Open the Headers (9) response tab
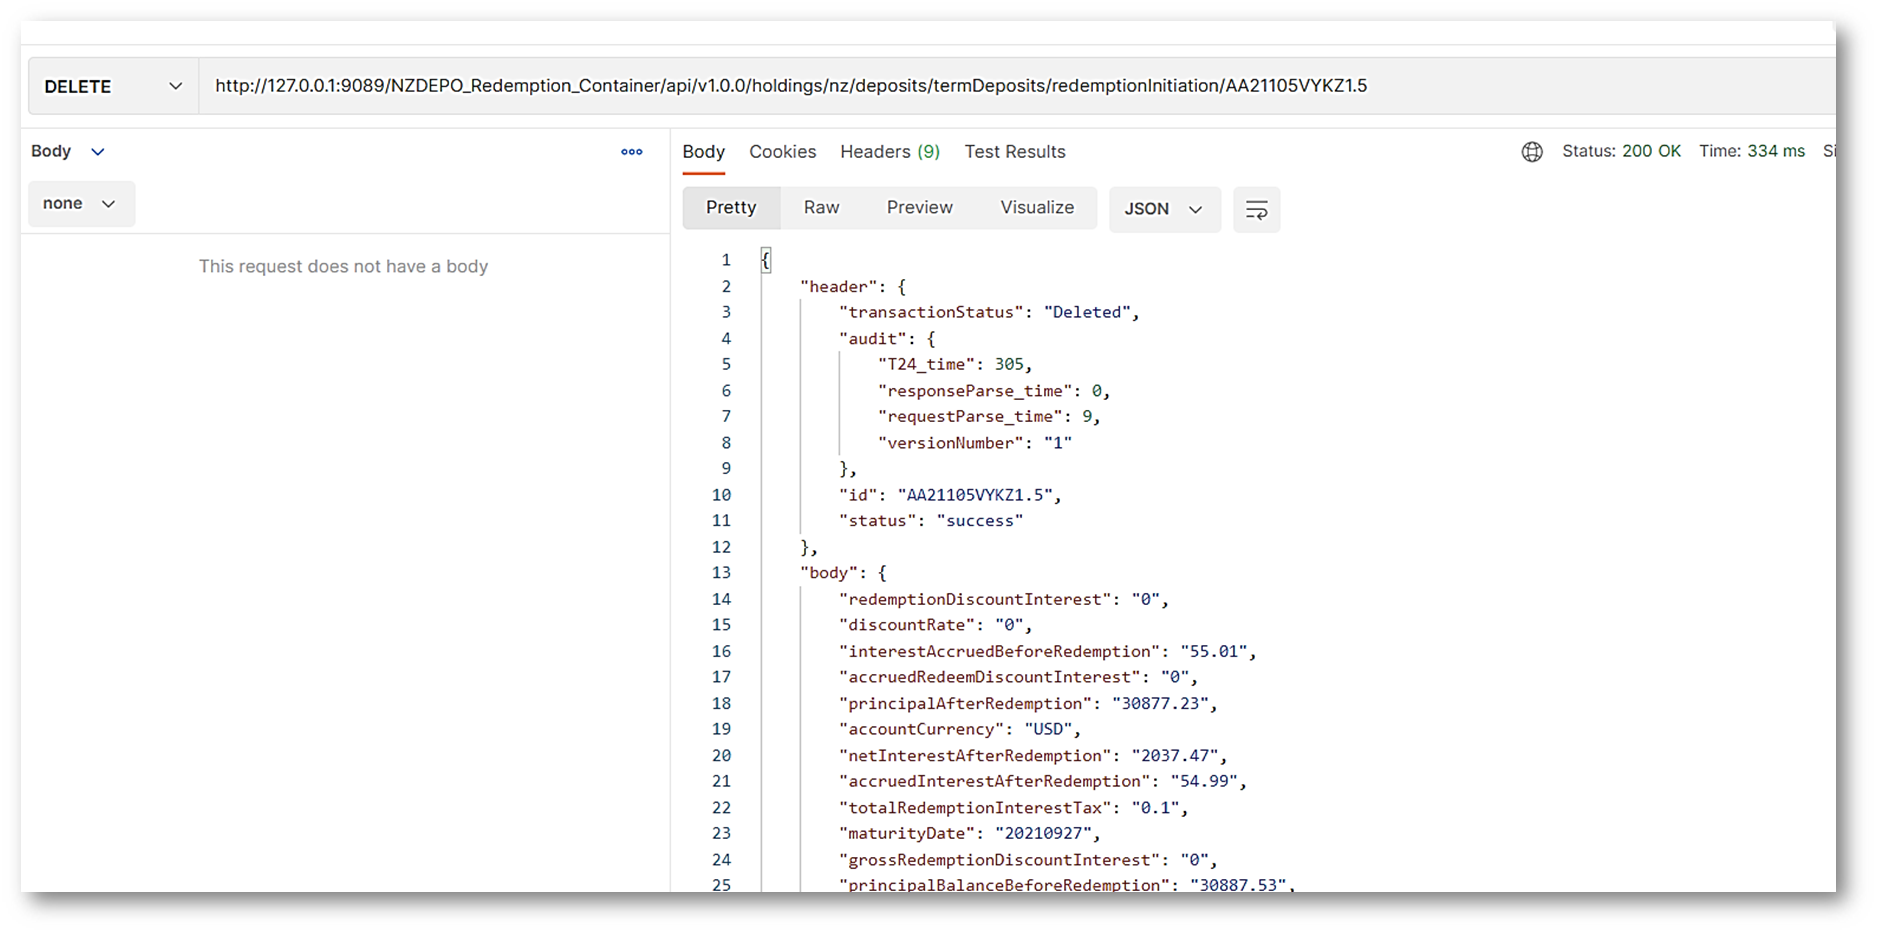 point(889,152)
